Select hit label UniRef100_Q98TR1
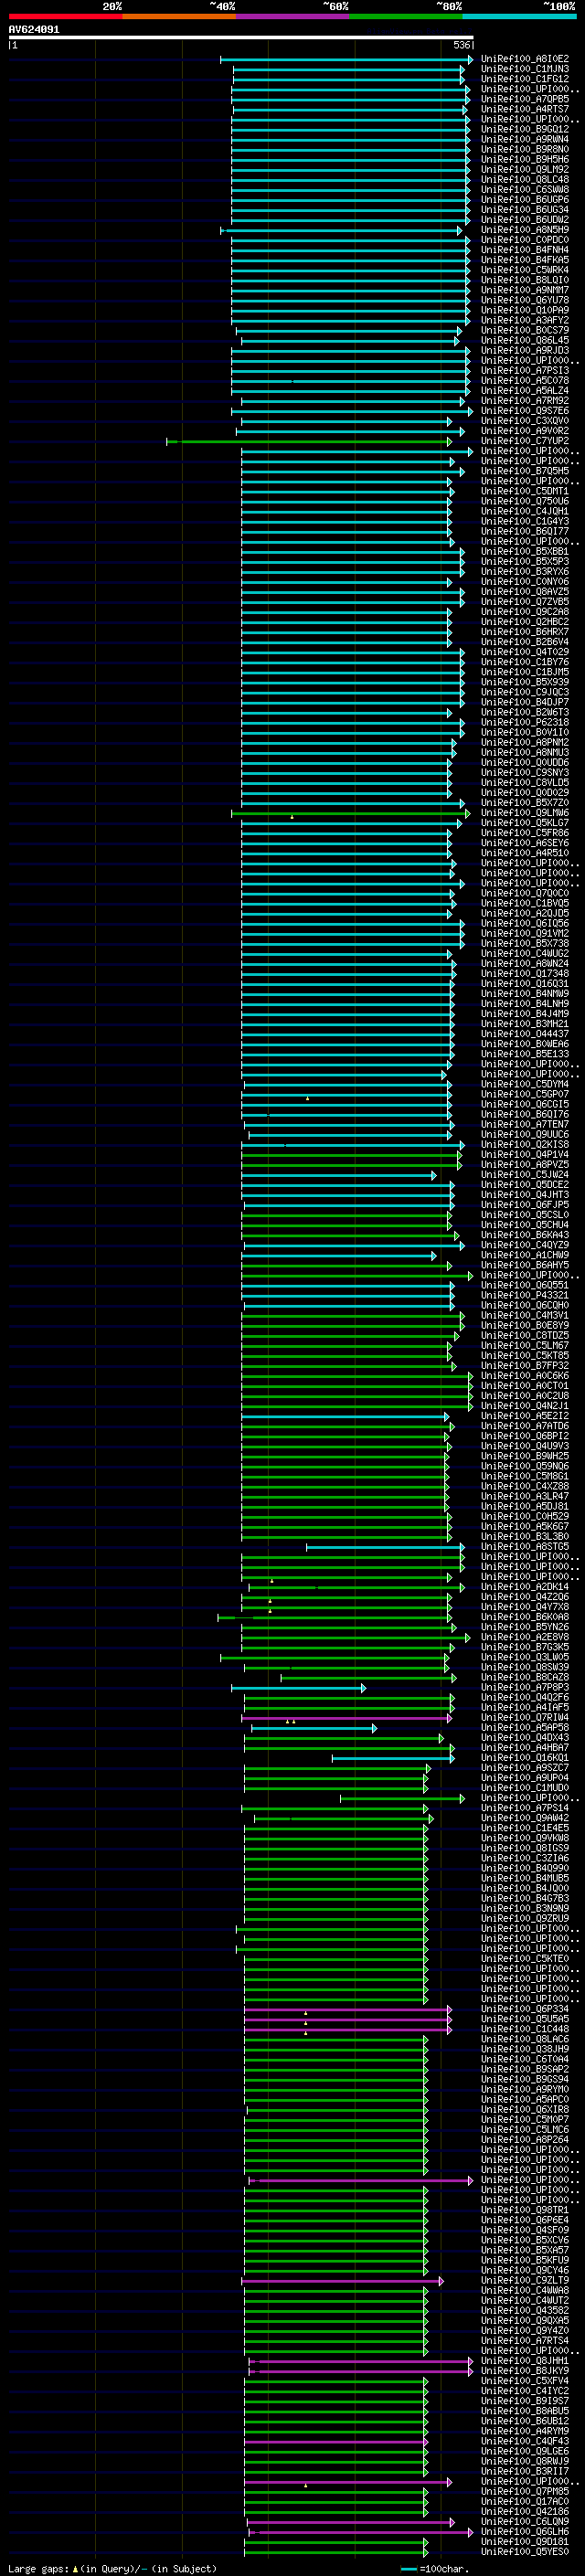Screen dimensions: 585x2576 pyautogui.click(x=525, y=2210)
